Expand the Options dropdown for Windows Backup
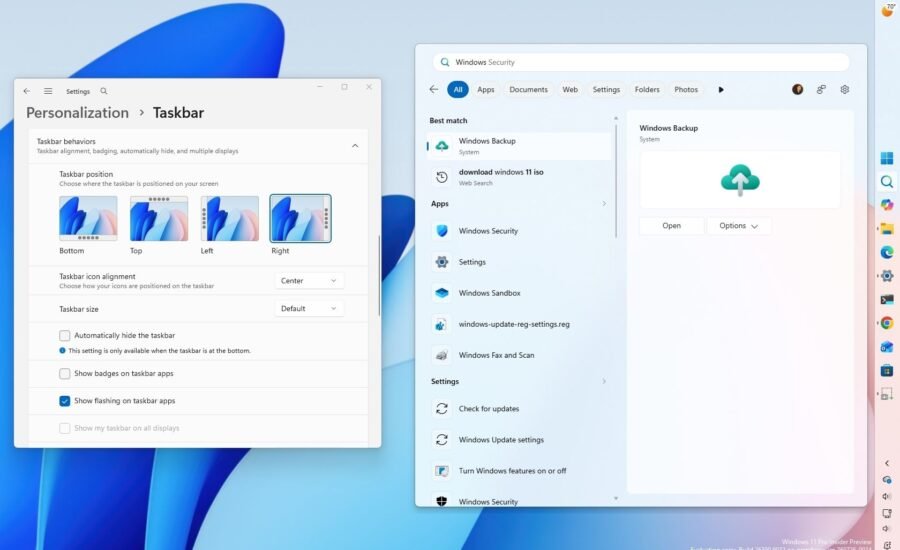Screen dimensions: 900x550 pyautogui.click(x=738, y=226)
